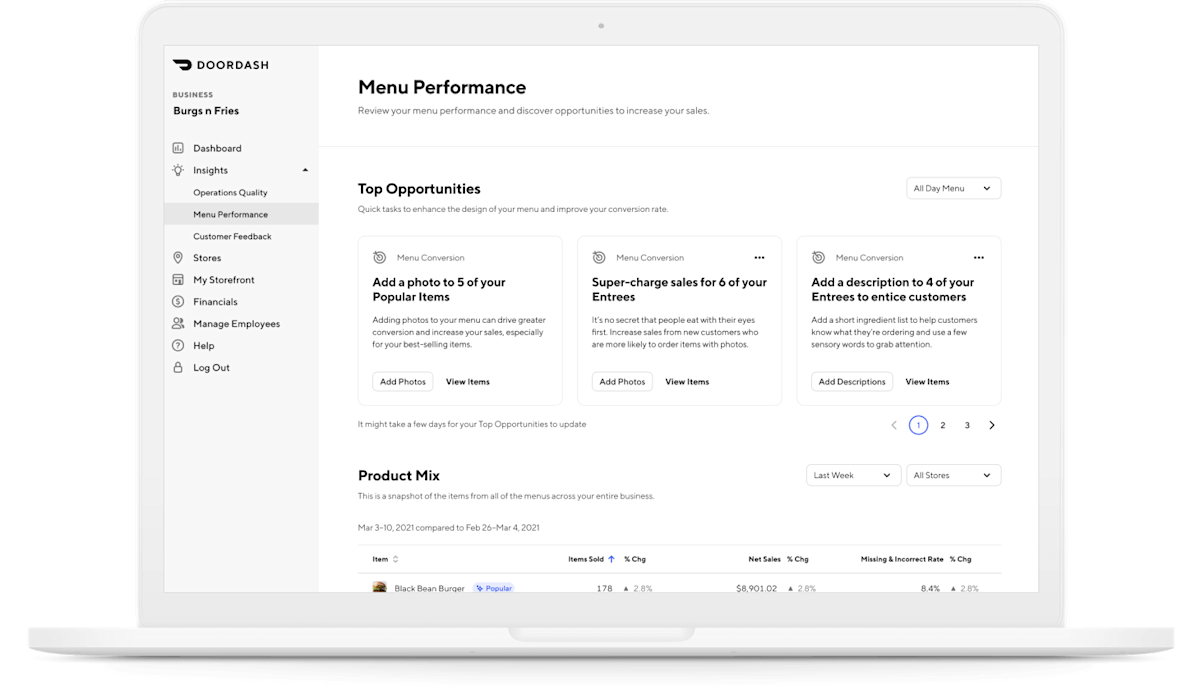Click the Top Opportunities heading
The image size is (1200, 690).
419,189
